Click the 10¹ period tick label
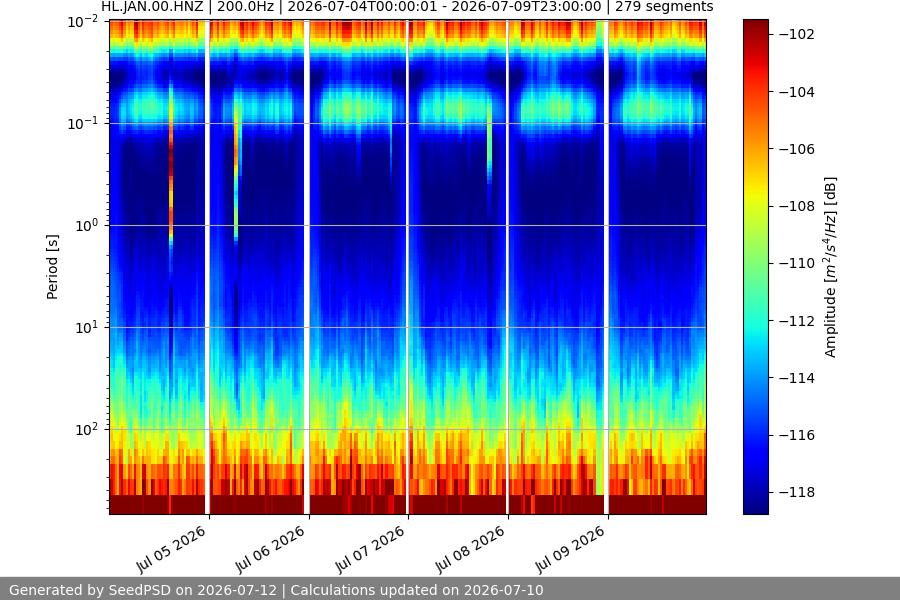Image resolution: width=900 pixels, height=600 pixels. point(87,328)
